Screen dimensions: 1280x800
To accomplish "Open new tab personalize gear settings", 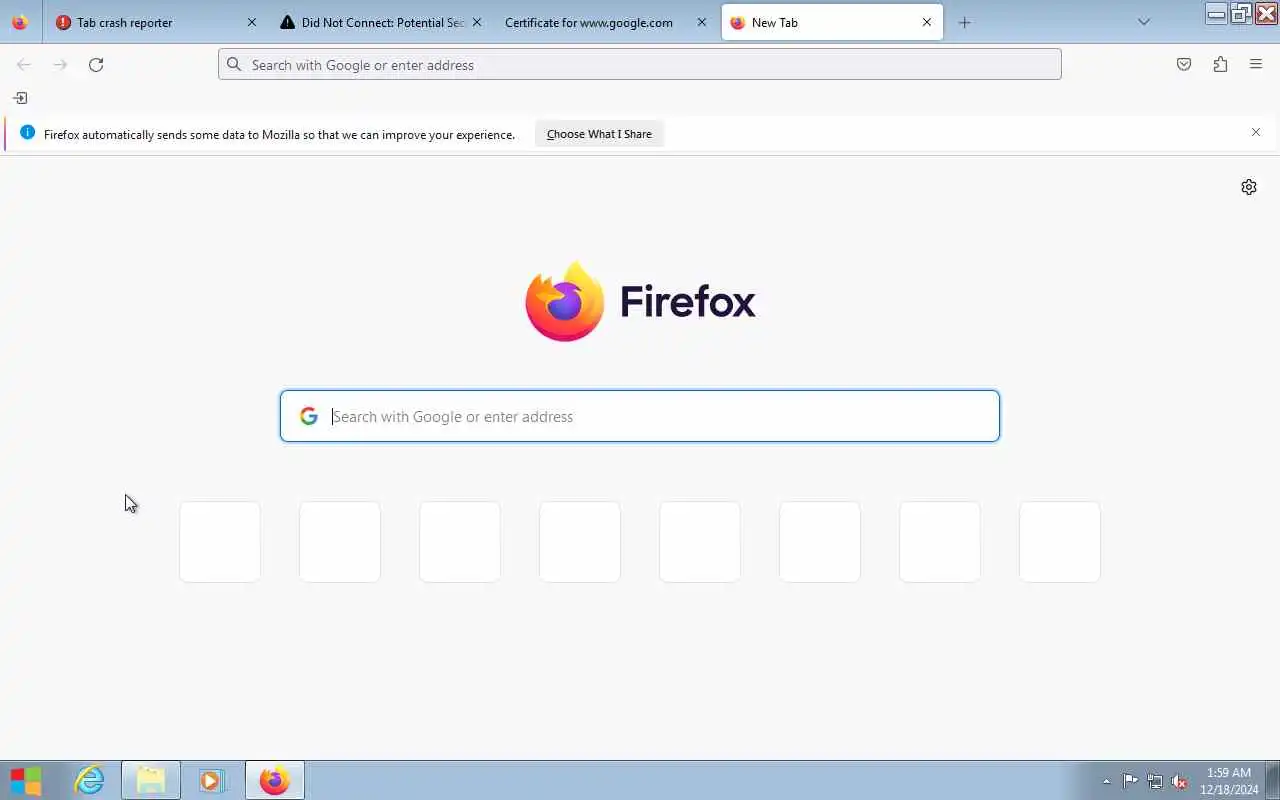I will pos(1249,187).
